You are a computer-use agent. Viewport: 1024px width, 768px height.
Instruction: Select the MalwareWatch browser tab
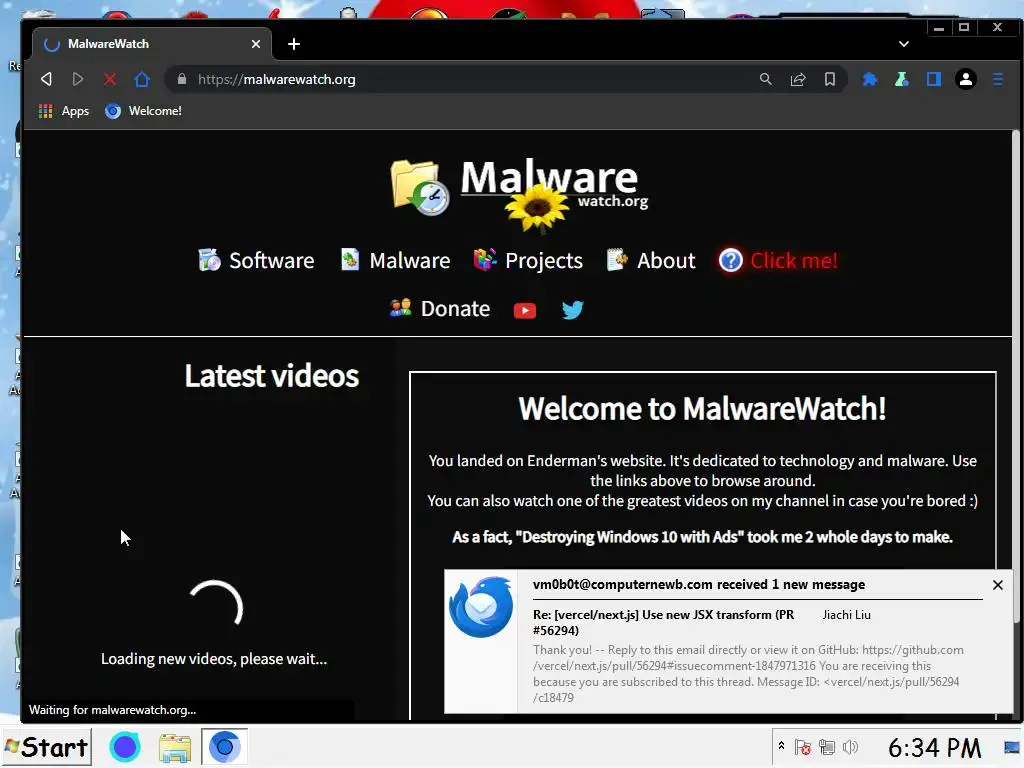pos(152,44)
